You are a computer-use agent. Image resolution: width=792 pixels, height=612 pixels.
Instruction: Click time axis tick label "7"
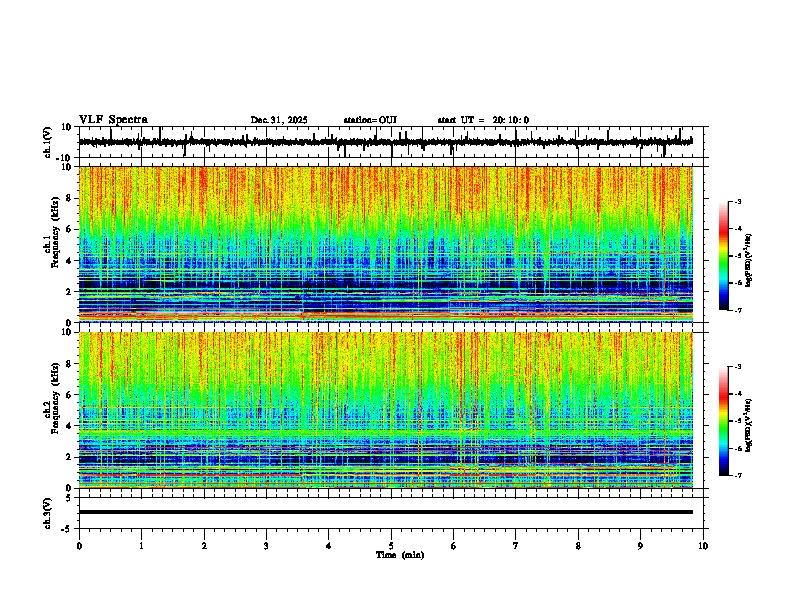coord(516,546)
